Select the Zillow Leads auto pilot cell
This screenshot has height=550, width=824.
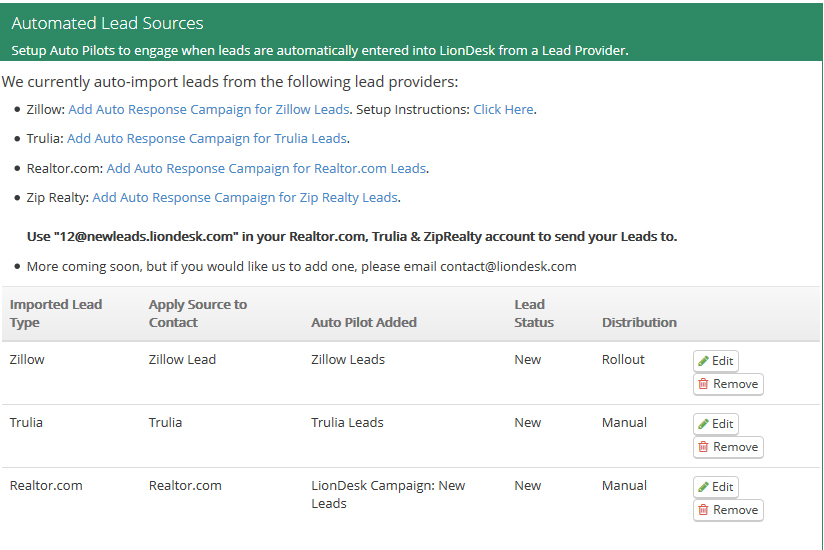[348, 359]
